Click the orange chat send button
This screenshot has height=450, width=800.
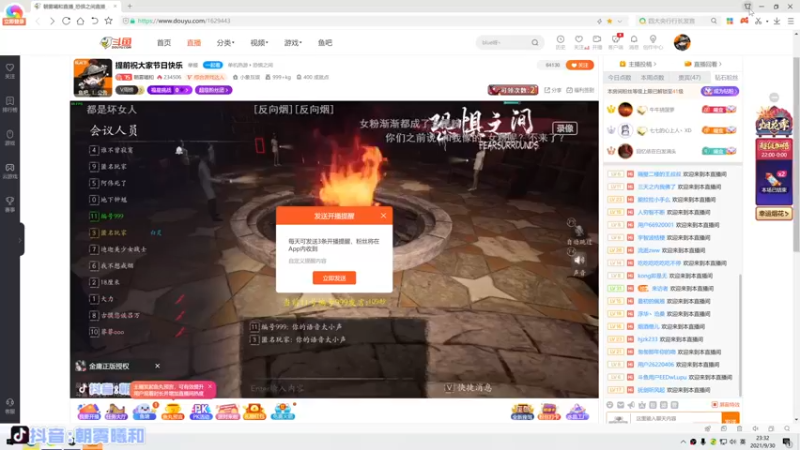(x=730, y=419)
